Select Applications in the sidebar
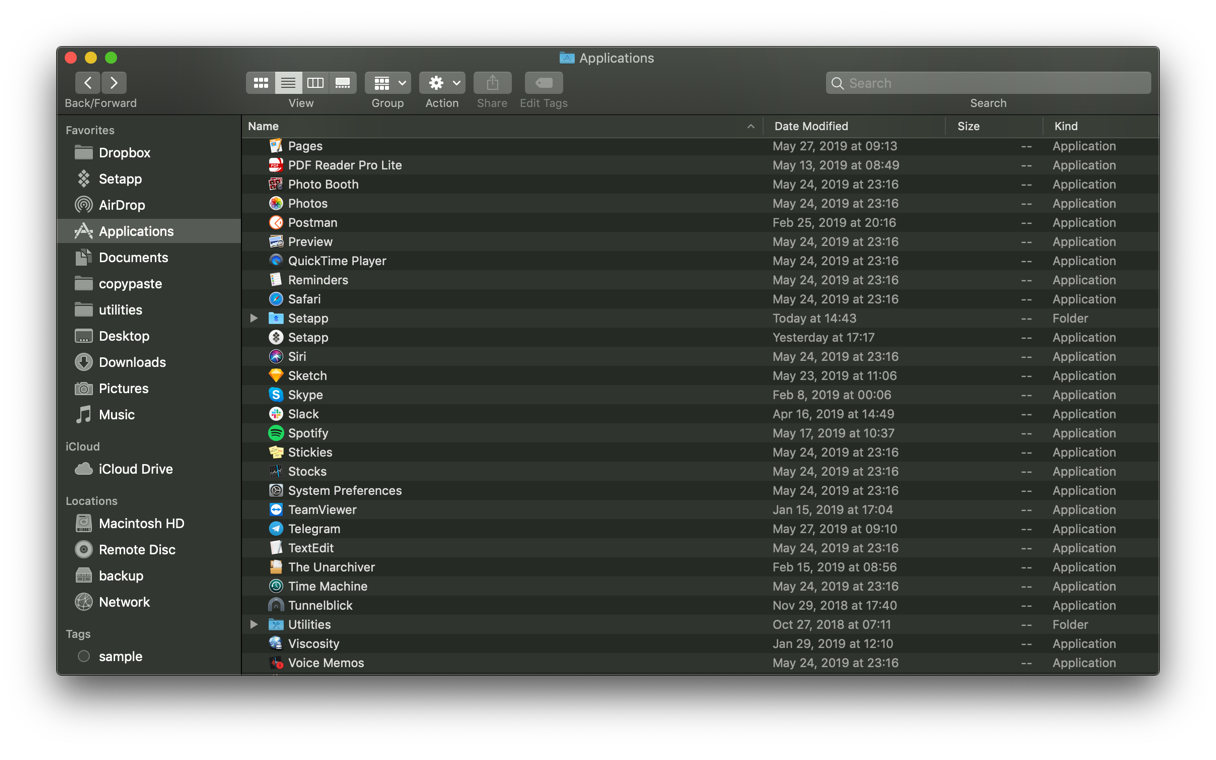This screenshot has height=760, width=1216. pos(149,231)
